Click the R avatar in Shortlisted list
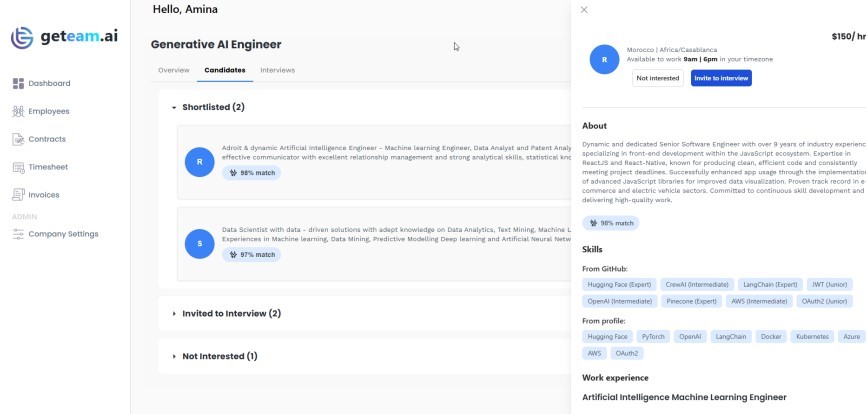Image resolution: width=866 pixels, height=414 pixels. click(199, 162)
